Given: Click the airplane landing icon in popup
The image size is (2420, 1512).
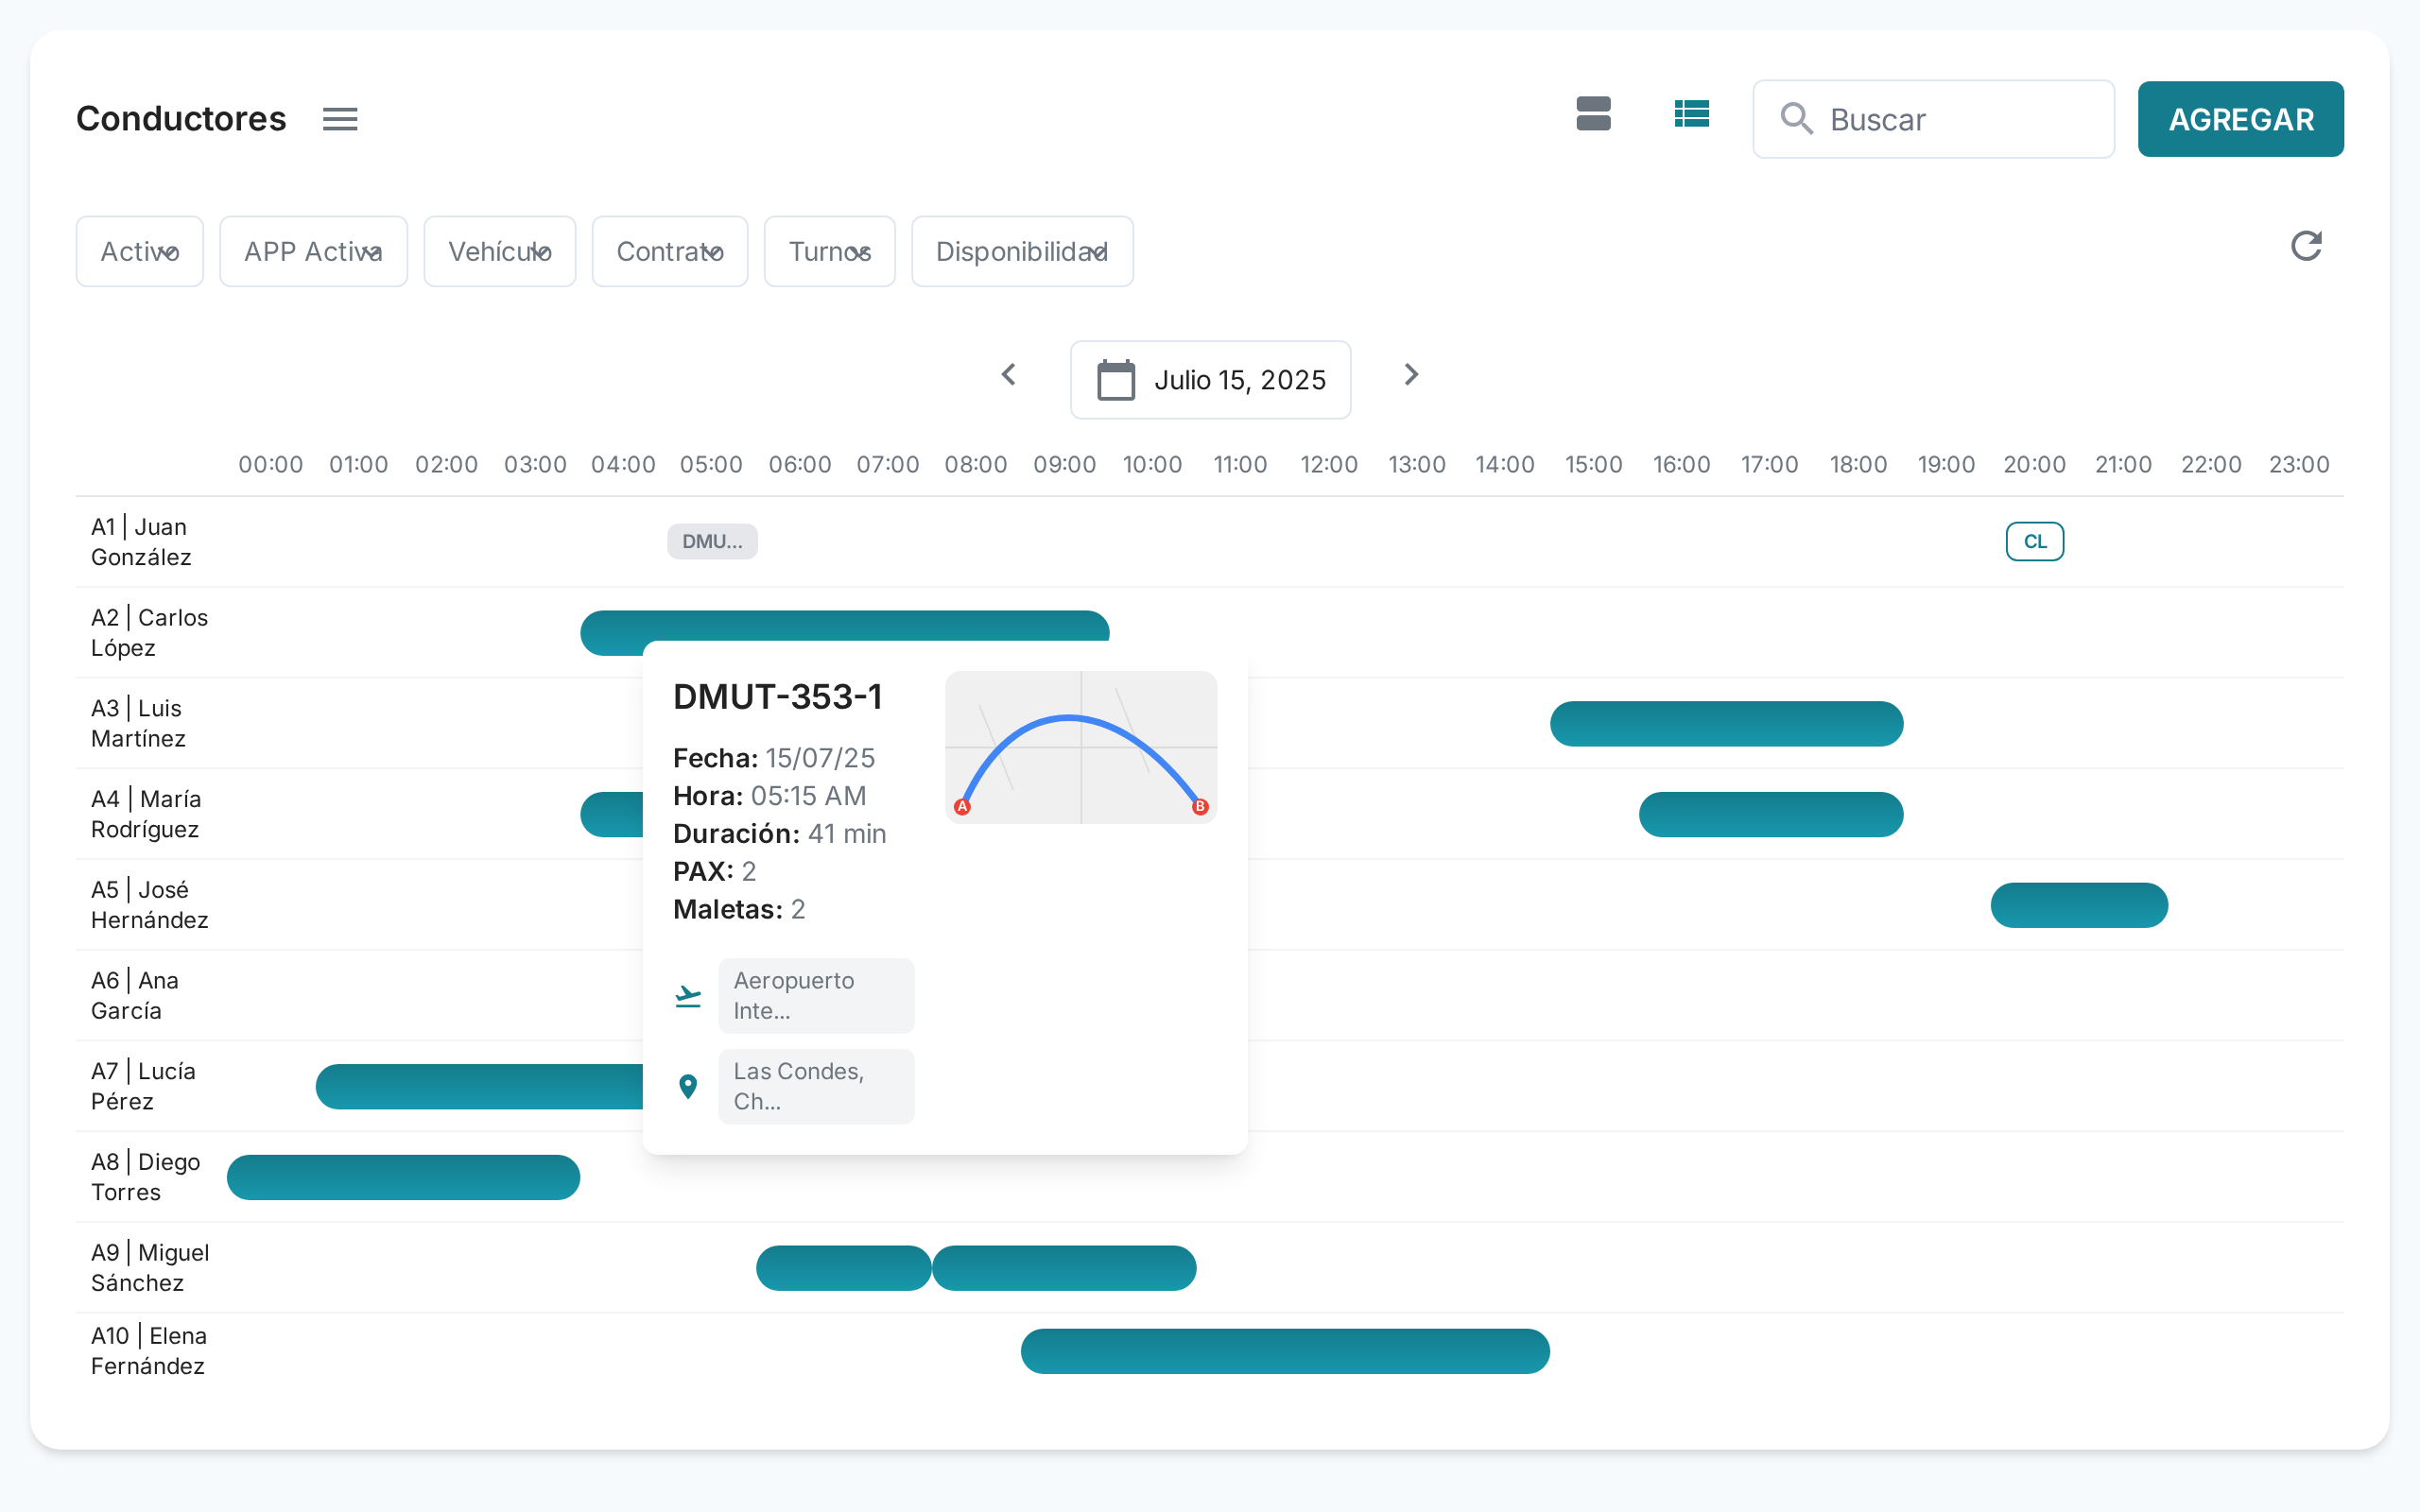Looking at the screenshot, I should pyautogui.click(x=688, y=996).
